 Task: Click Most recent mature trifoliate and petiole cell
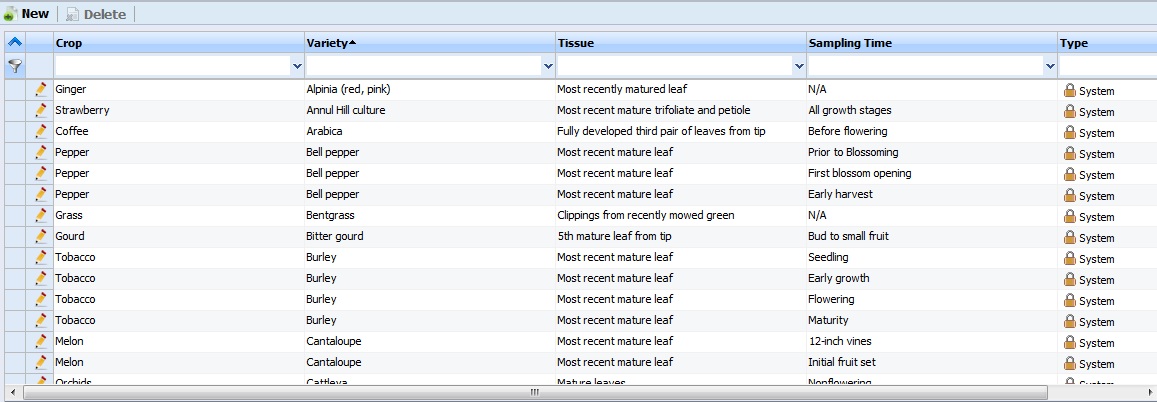pyautogui.click(x=680, y=111)
